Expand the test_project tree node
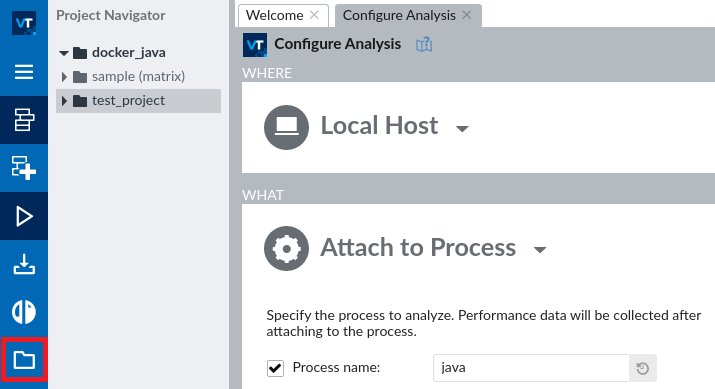 (x=64, y=101)
